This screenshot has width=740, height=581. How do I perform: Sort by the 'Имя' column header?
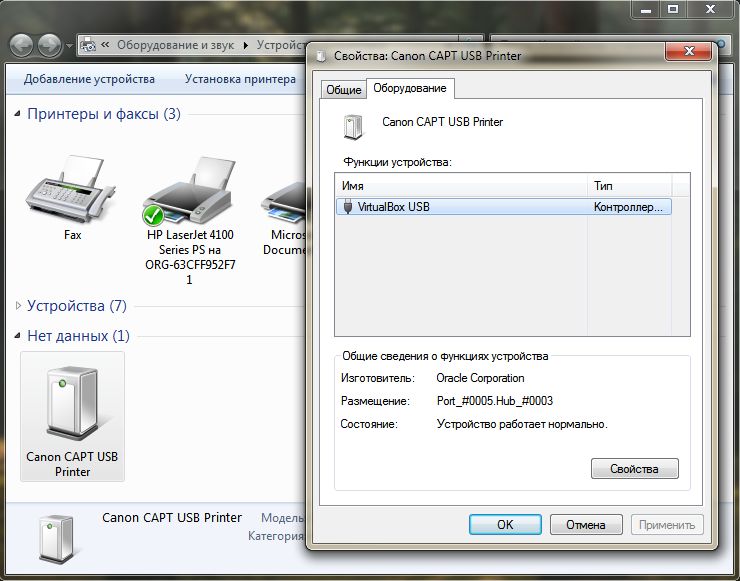[x=461, y=185]
